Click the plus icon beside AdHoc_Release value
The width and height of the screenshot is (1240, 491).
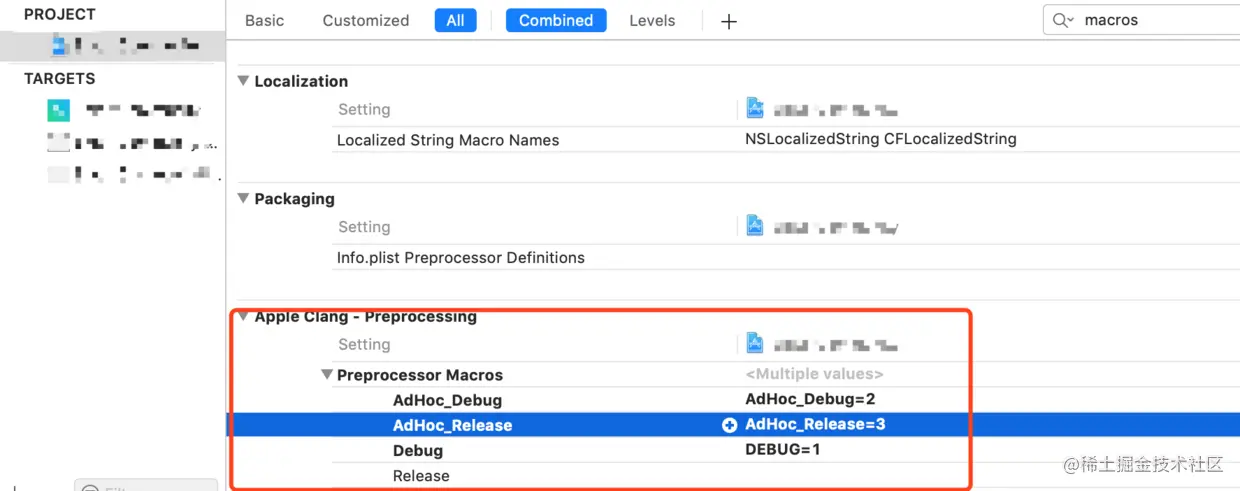tap(729, 425)
